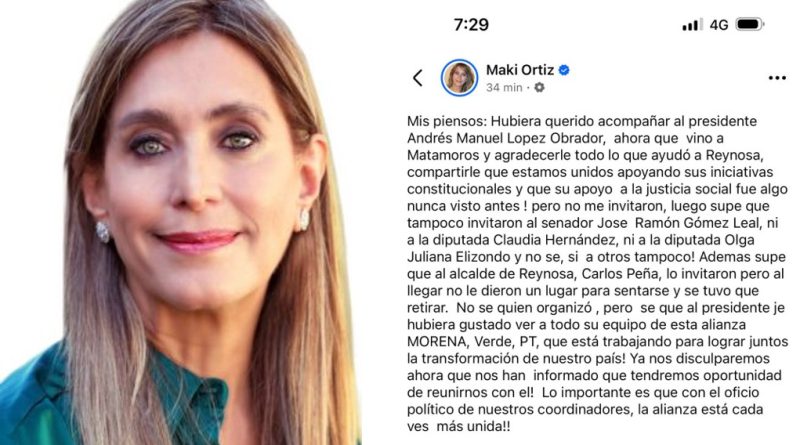This screenshot has width=800, height=445.
Task: Tap the back arrow icon
Action: pyautogui.click(x=418, y=78)
